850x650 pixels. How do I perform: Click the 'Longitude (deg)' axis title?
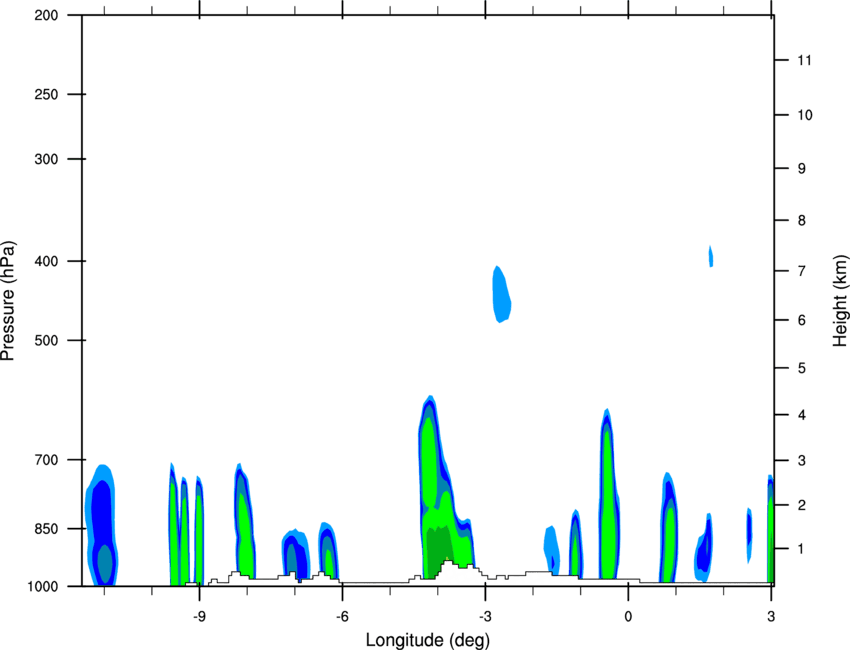coord(428,640)
